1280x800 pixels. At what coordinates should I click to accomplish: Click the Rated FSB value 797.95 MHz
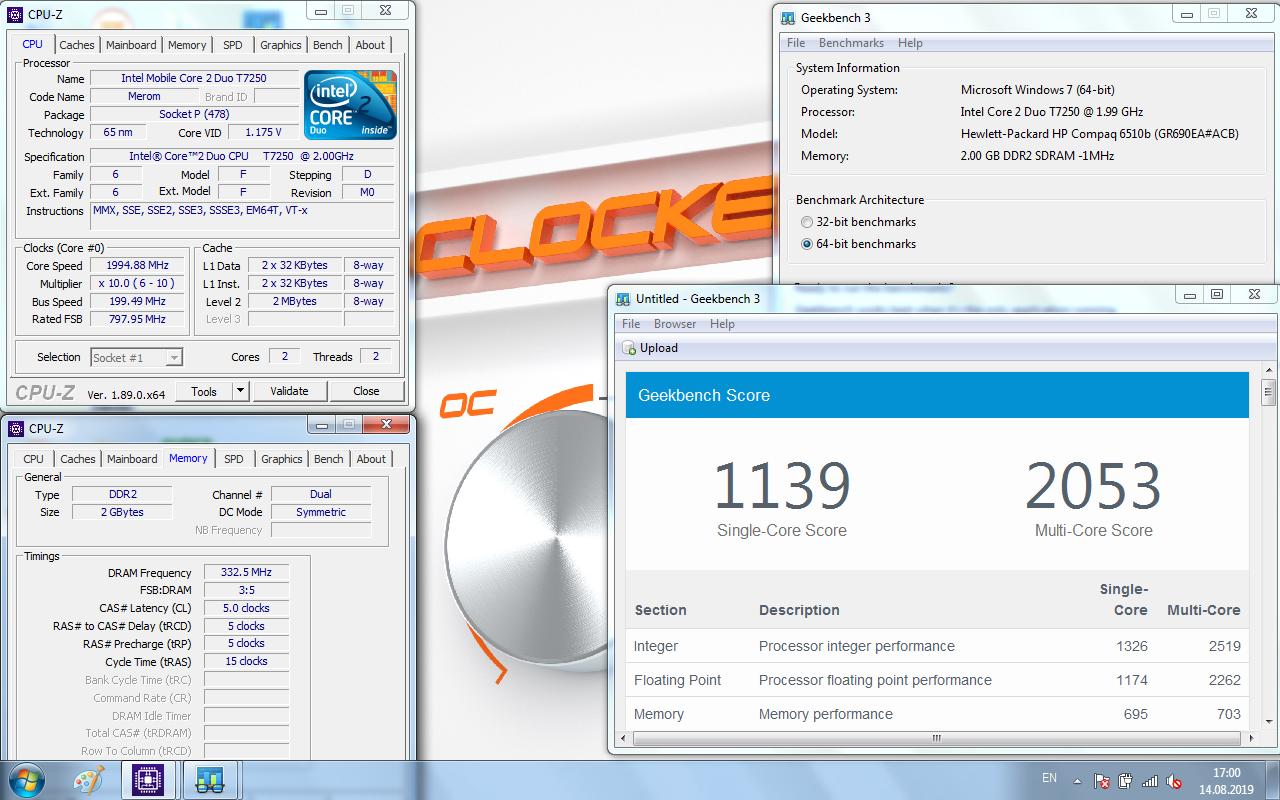[138, 320]
